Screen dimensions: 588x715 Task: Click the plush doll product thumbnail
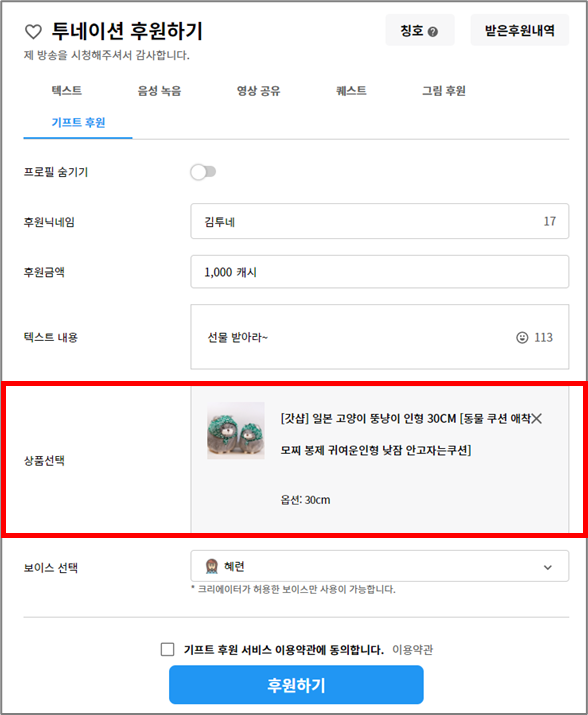tap(236, 430)
